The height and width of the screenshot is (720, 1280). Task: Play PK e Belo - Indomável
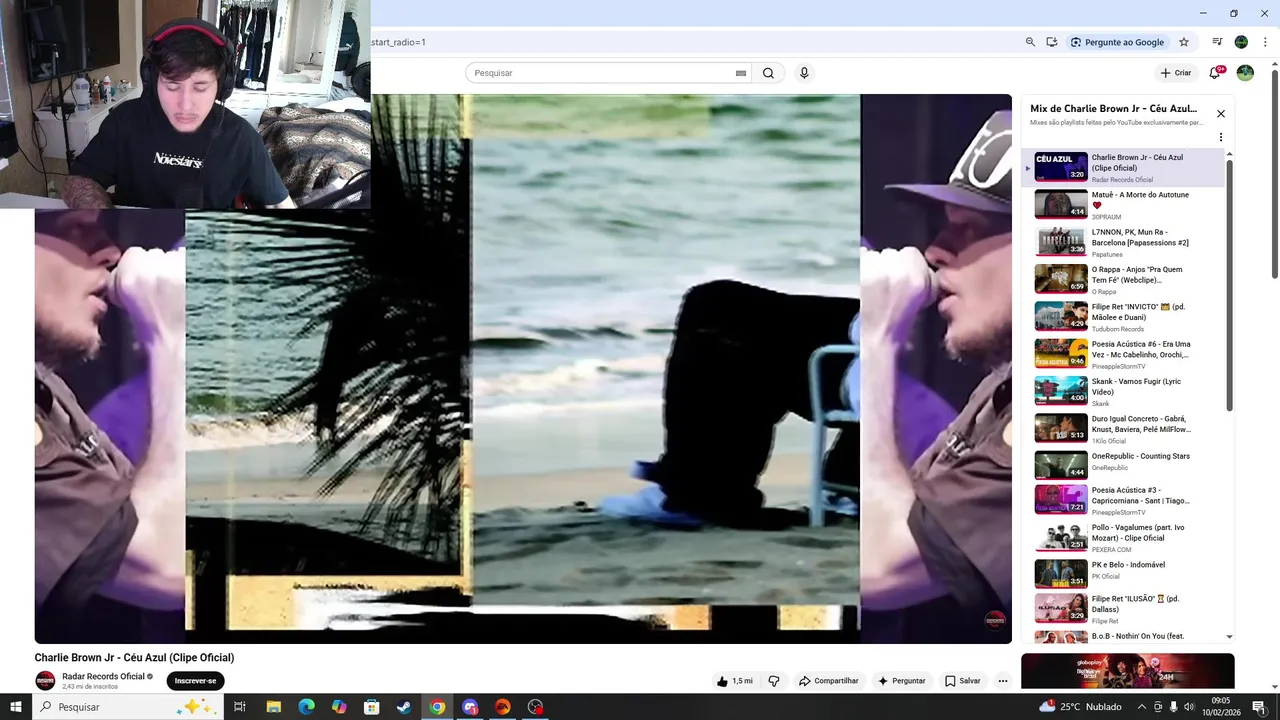(x=1124, y=575)
